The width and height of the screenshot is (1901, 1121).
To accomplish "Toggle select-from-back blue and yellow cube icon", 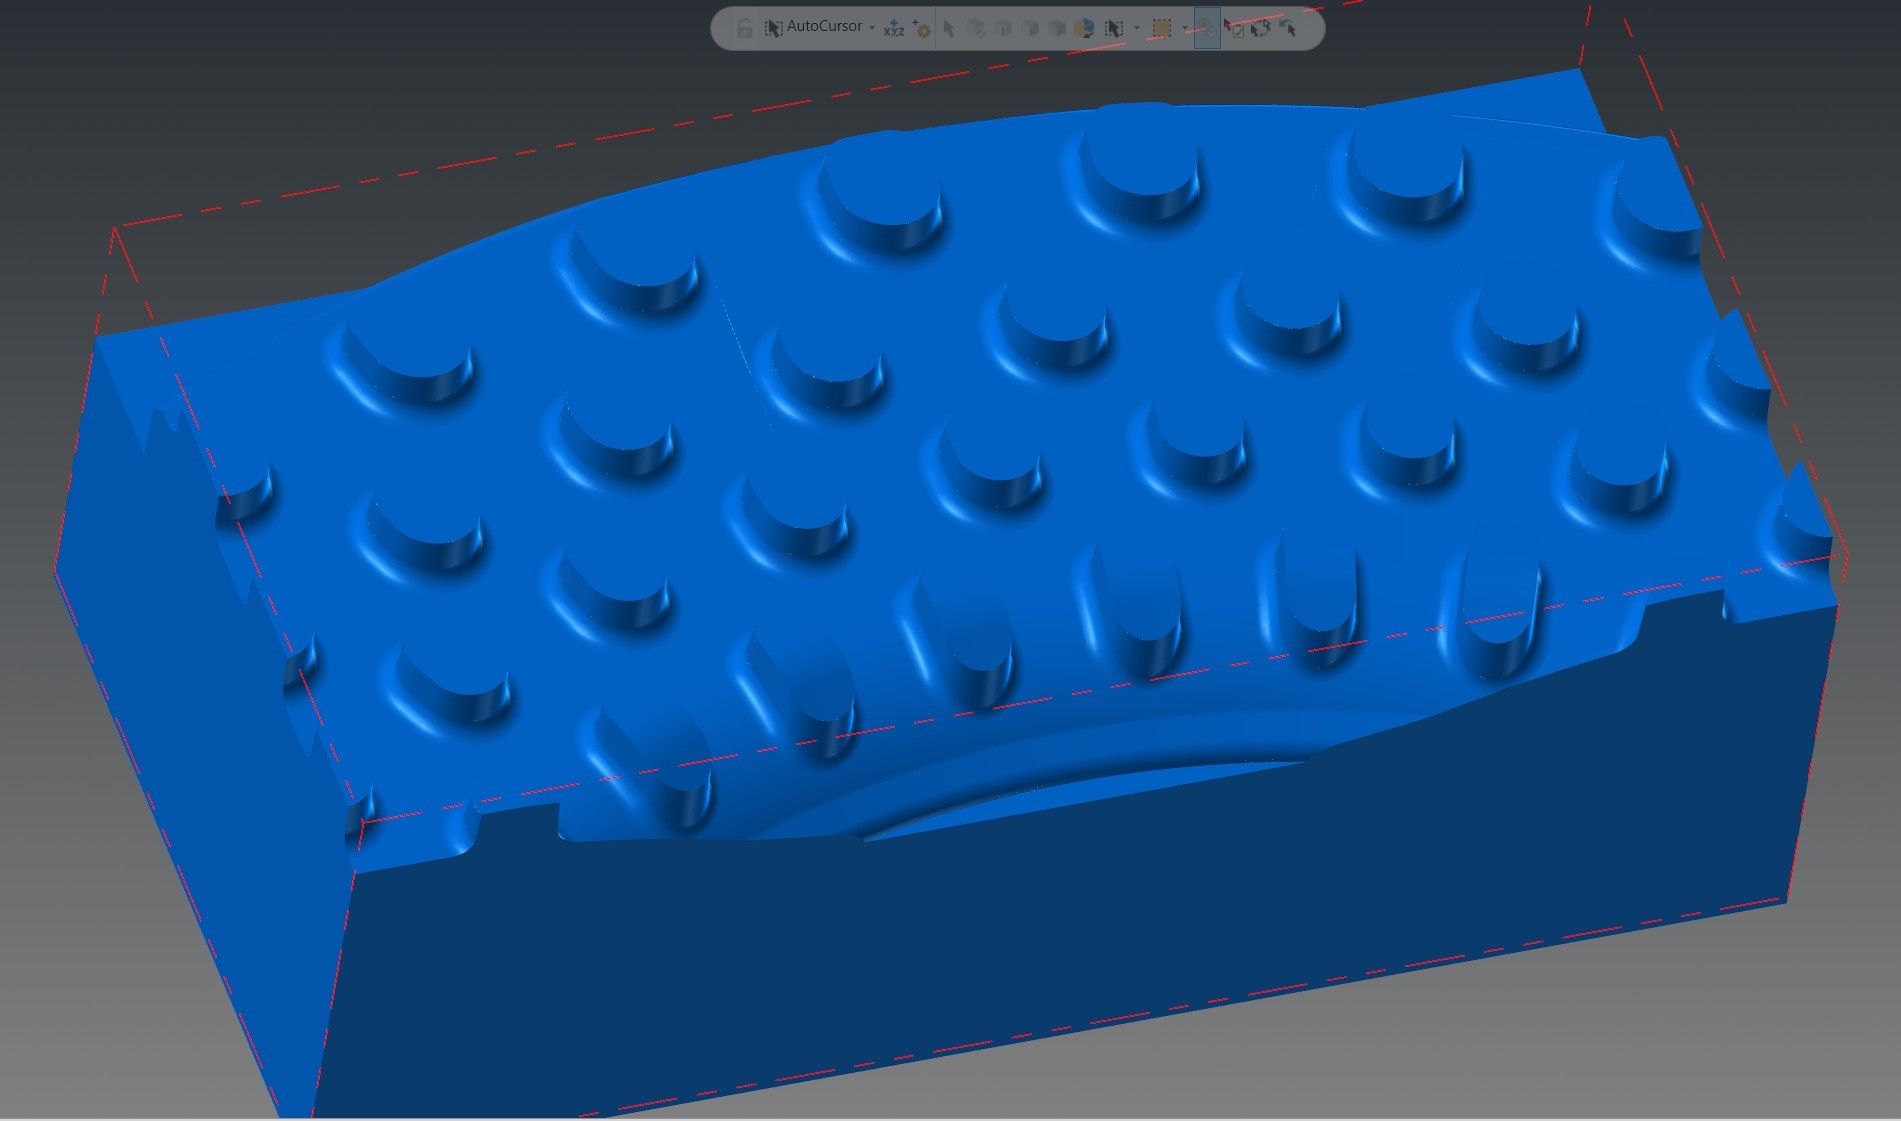I will (1083, 28).
